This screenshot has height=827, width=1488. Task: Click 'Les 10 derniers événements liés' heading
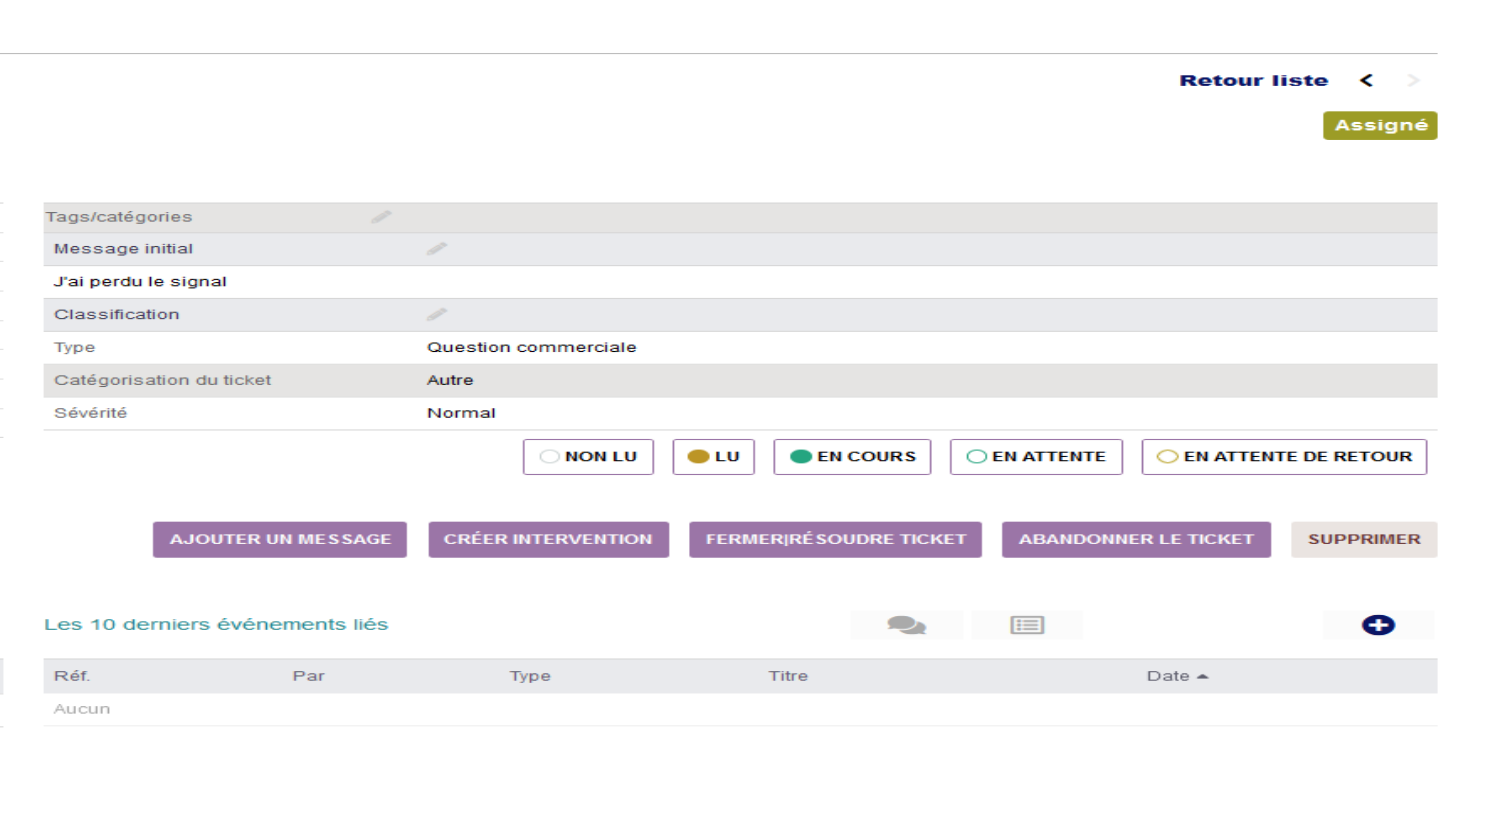coord(216,624)
